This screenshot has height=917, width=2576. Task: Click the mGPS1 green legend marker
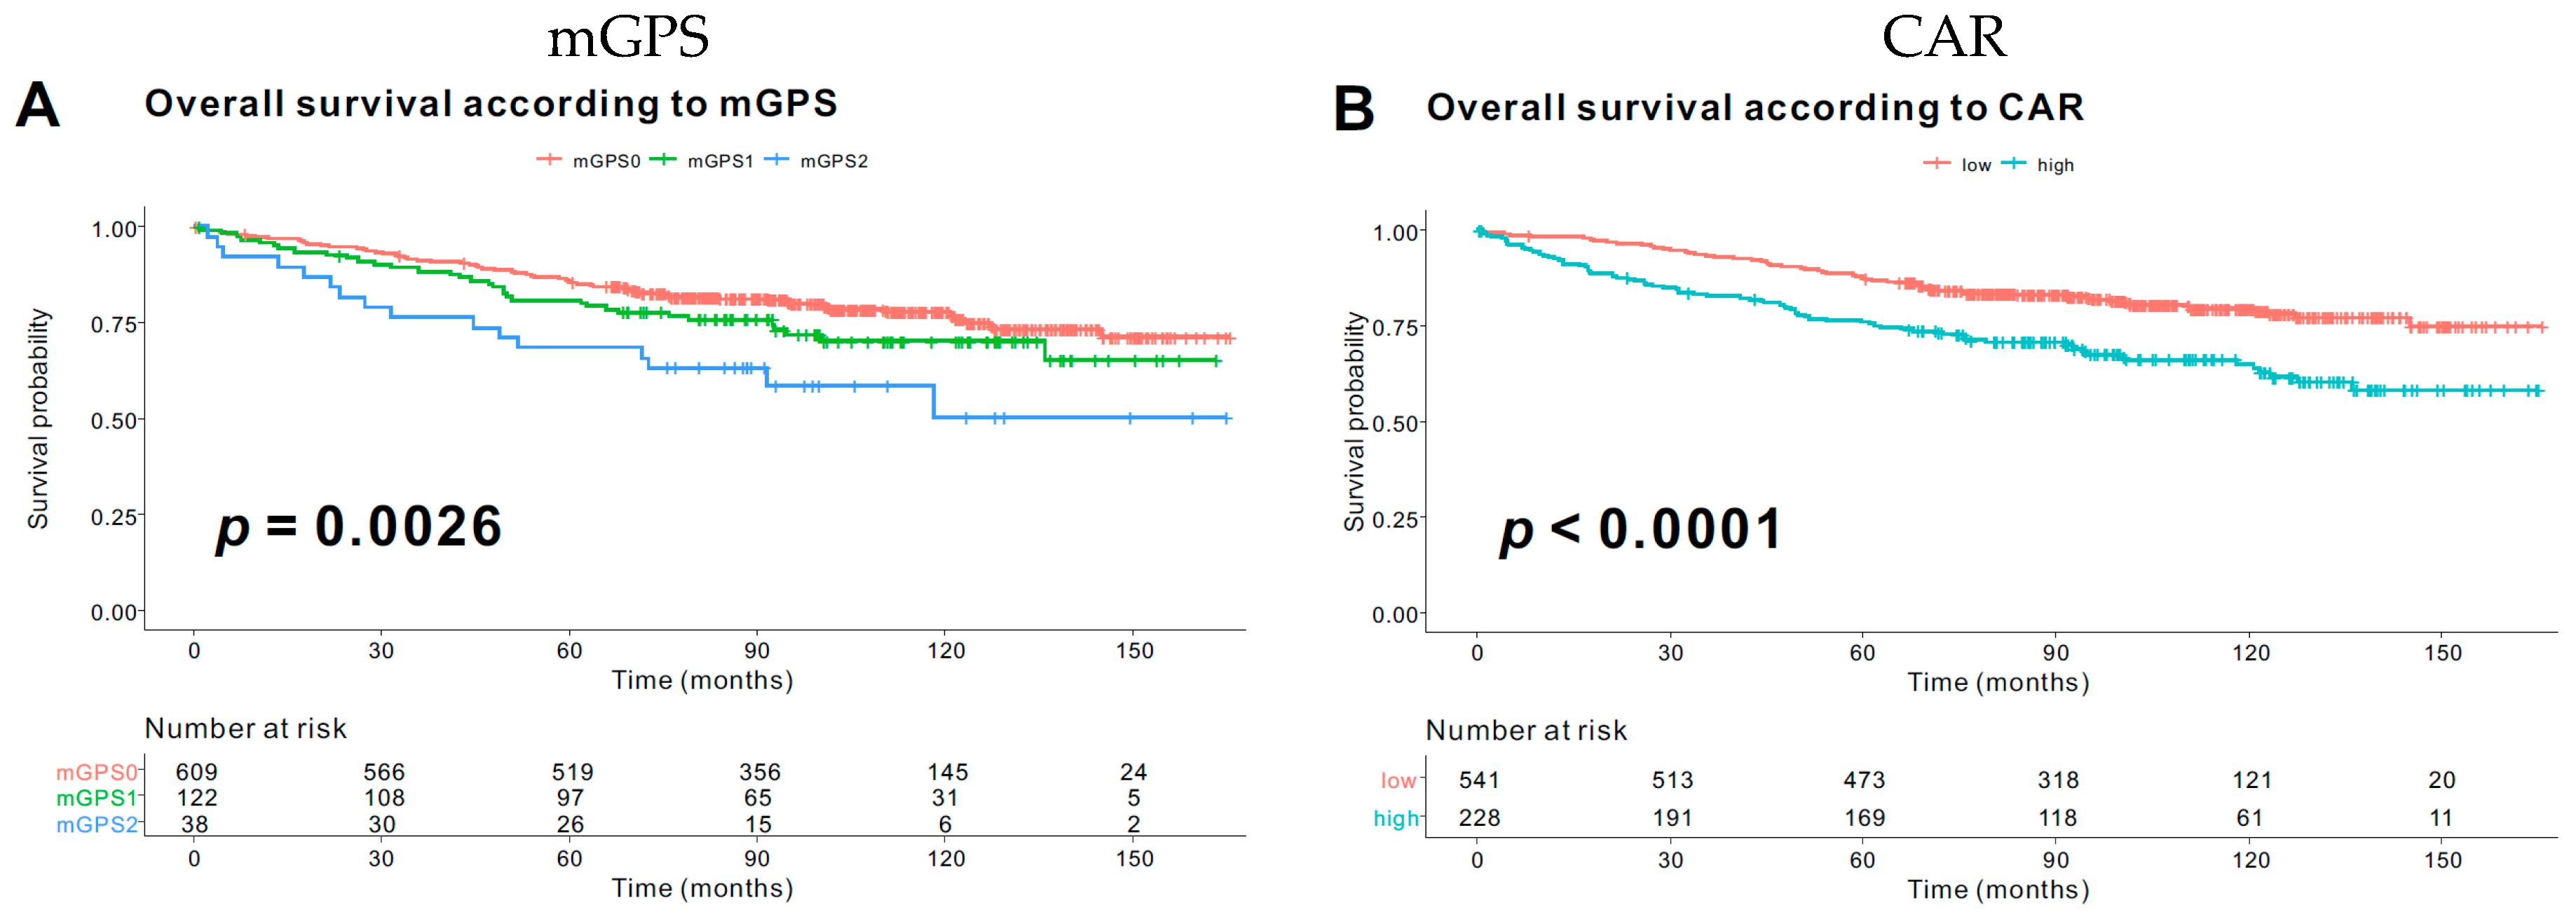(x=663, y=160)
